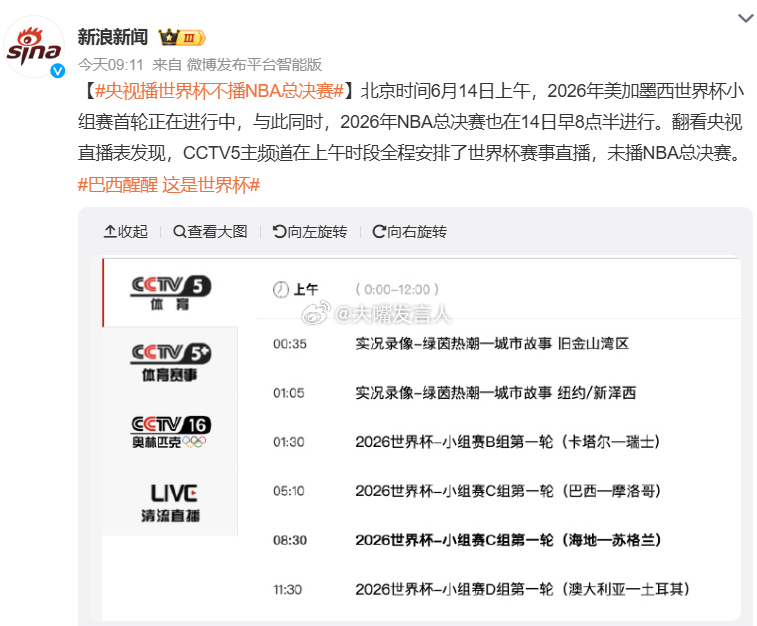The image size is (757, 626).
Task: Open the 微博发布平台智能版 source link
Action: tap(254, 64)
